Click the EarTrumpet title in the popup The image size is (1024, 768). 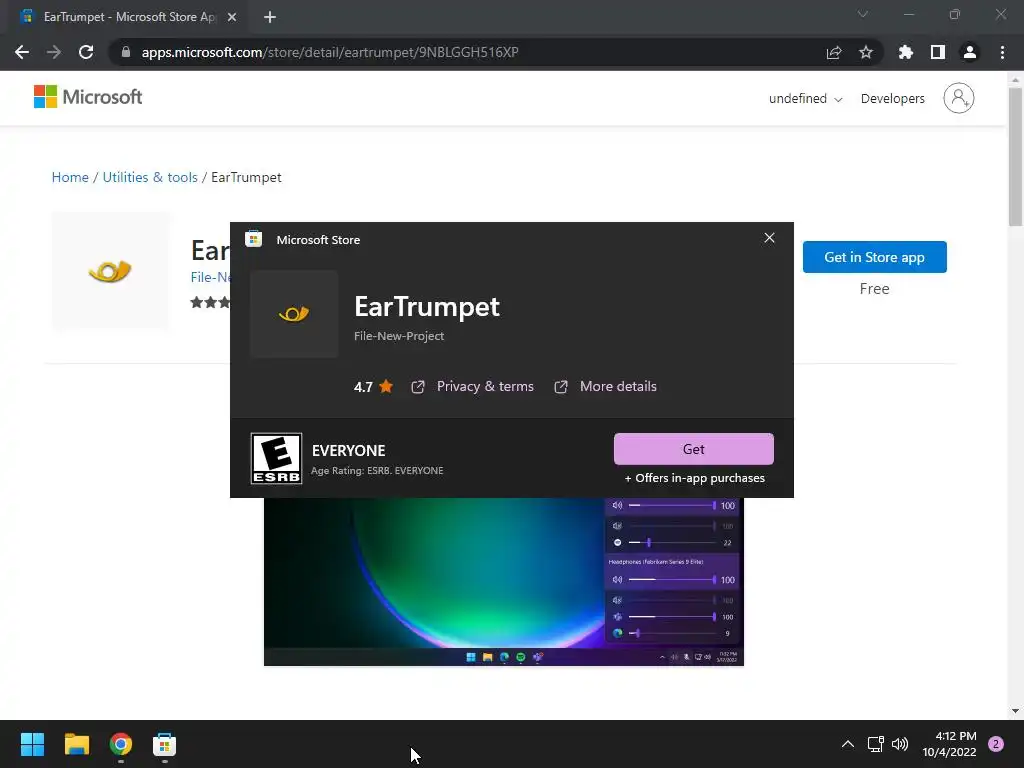426,306
